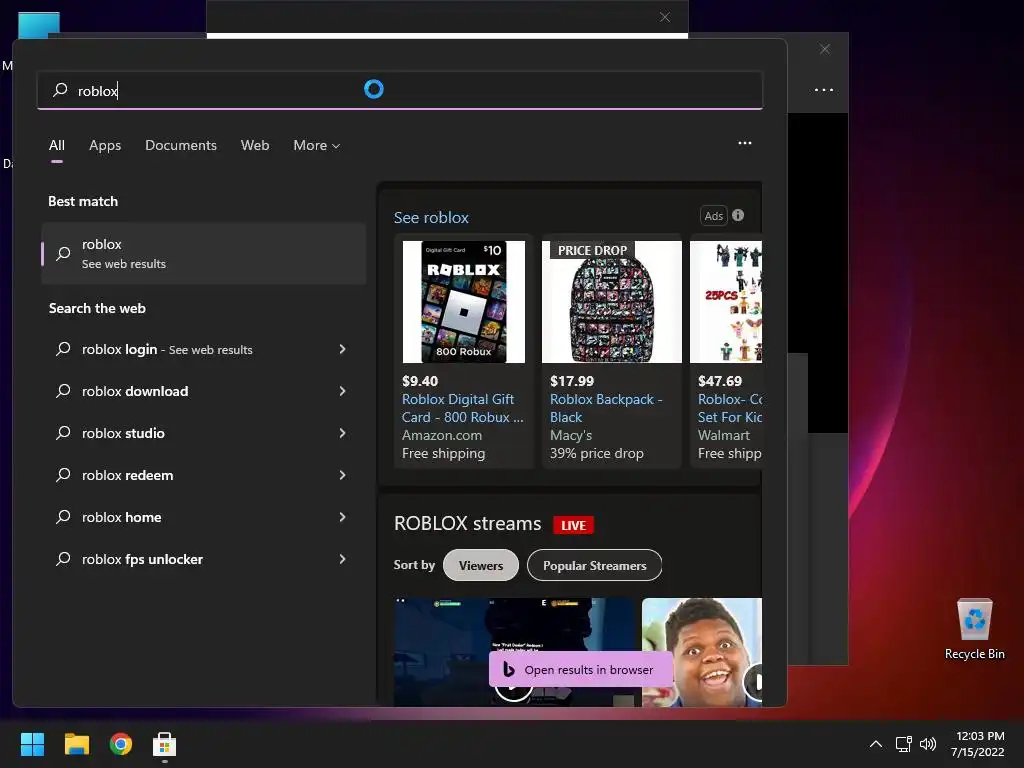This screenshot has width=1024, height=768.
Task: Click search icon beside roblox fps unlocker
Action: coord(63,558)
